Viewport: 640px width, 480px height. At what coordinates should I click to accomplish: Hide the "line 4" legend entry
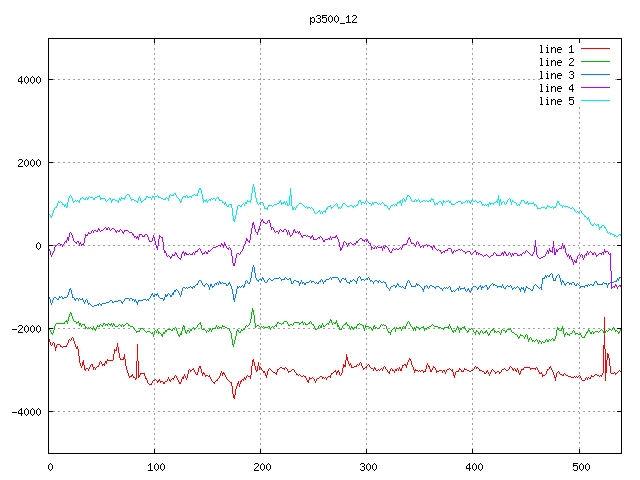556,88
